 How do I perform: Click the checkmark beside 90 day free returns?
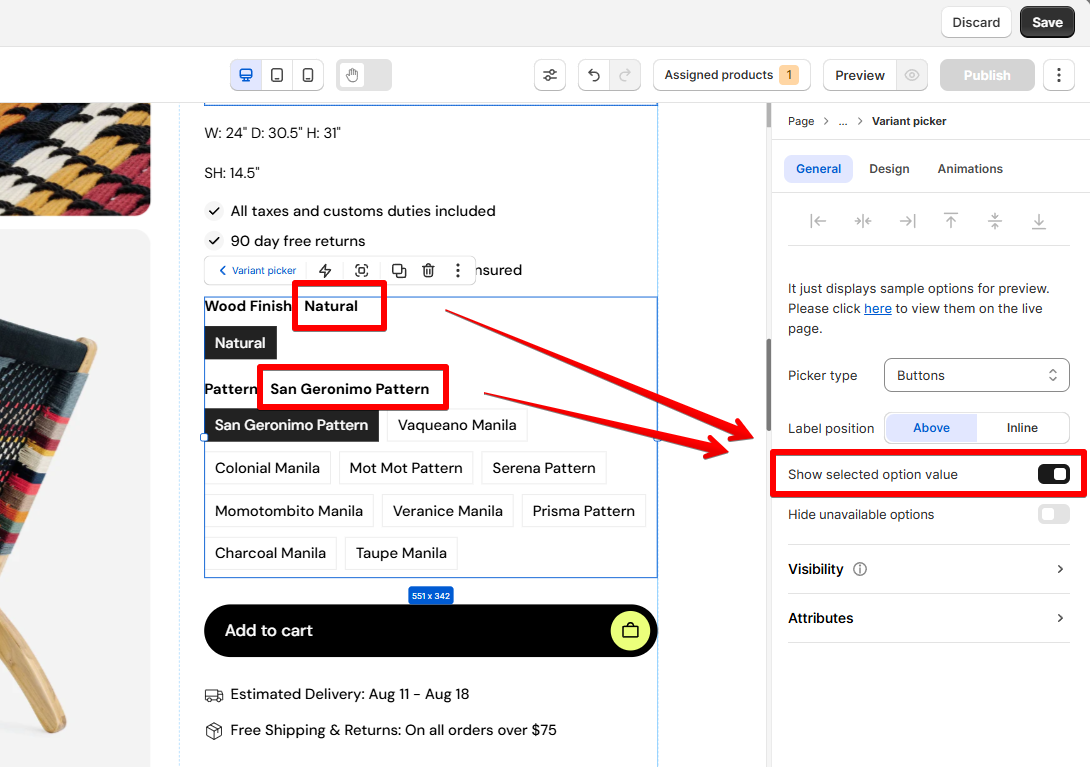pos(214,241)
